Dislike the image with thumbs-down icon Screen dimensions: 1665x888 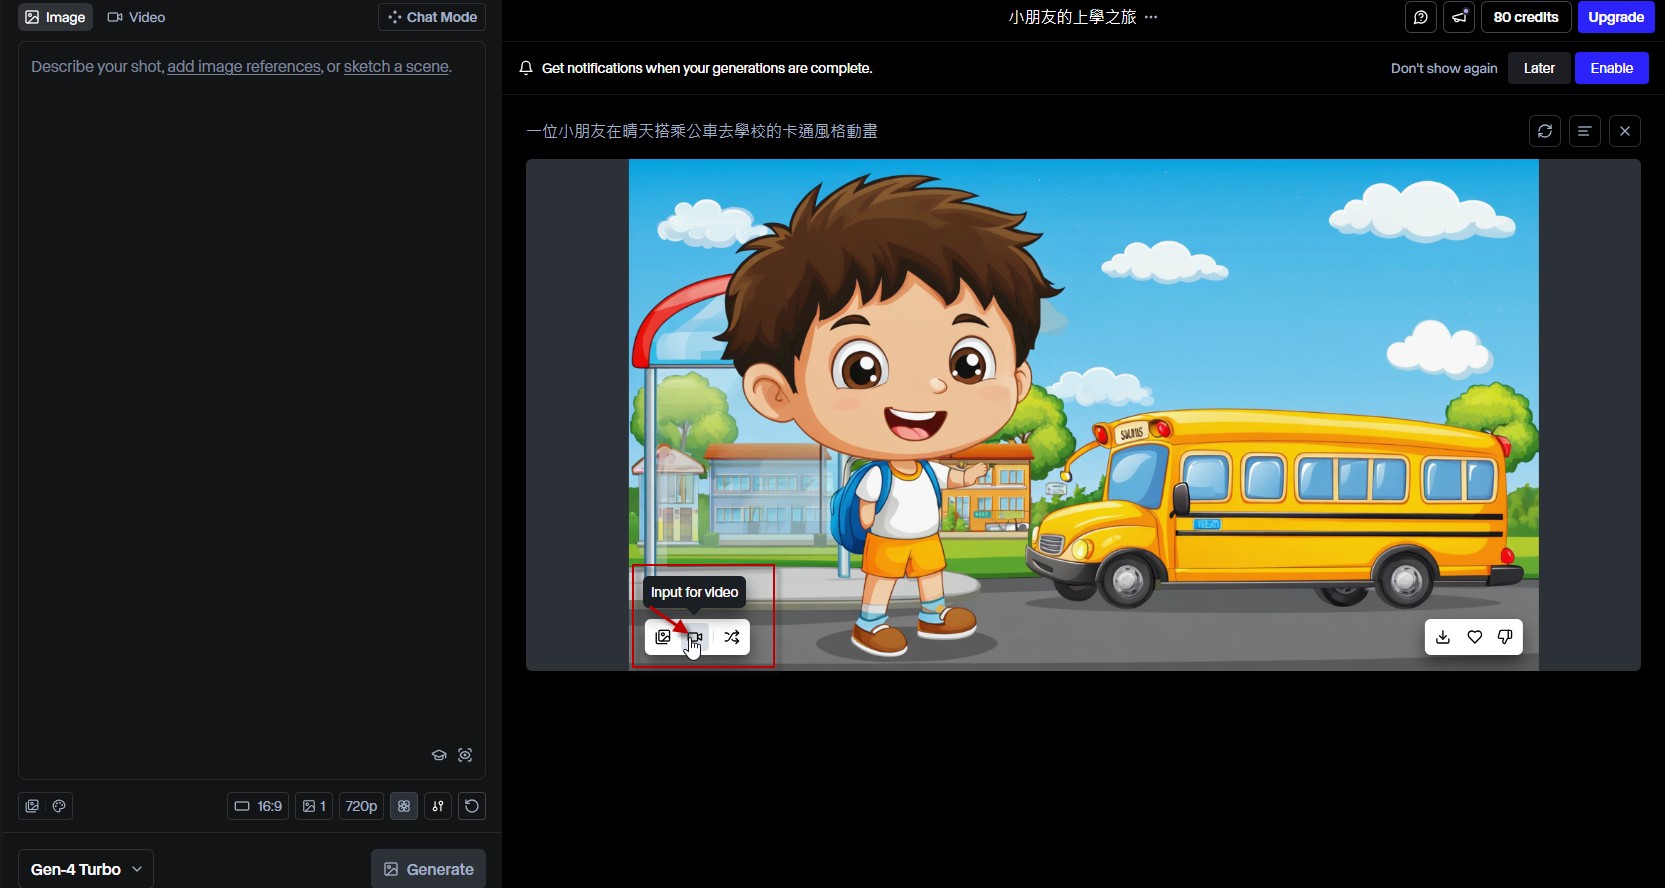[1505, 637]
